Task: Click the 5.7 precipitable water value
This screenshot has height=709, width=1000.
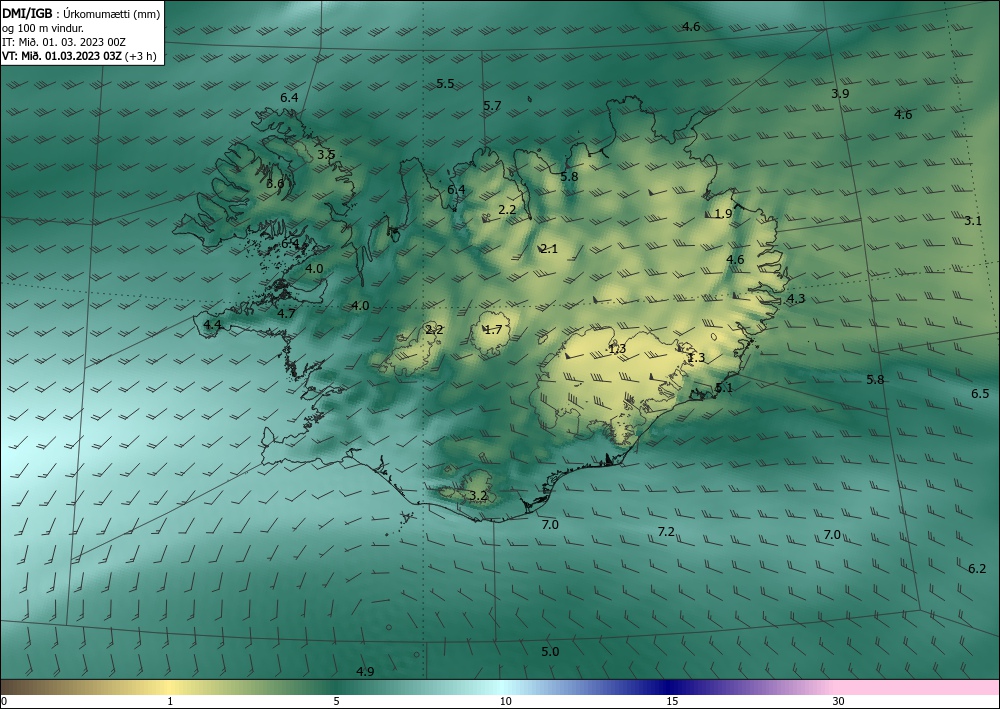Action: [x=492, y=106]
